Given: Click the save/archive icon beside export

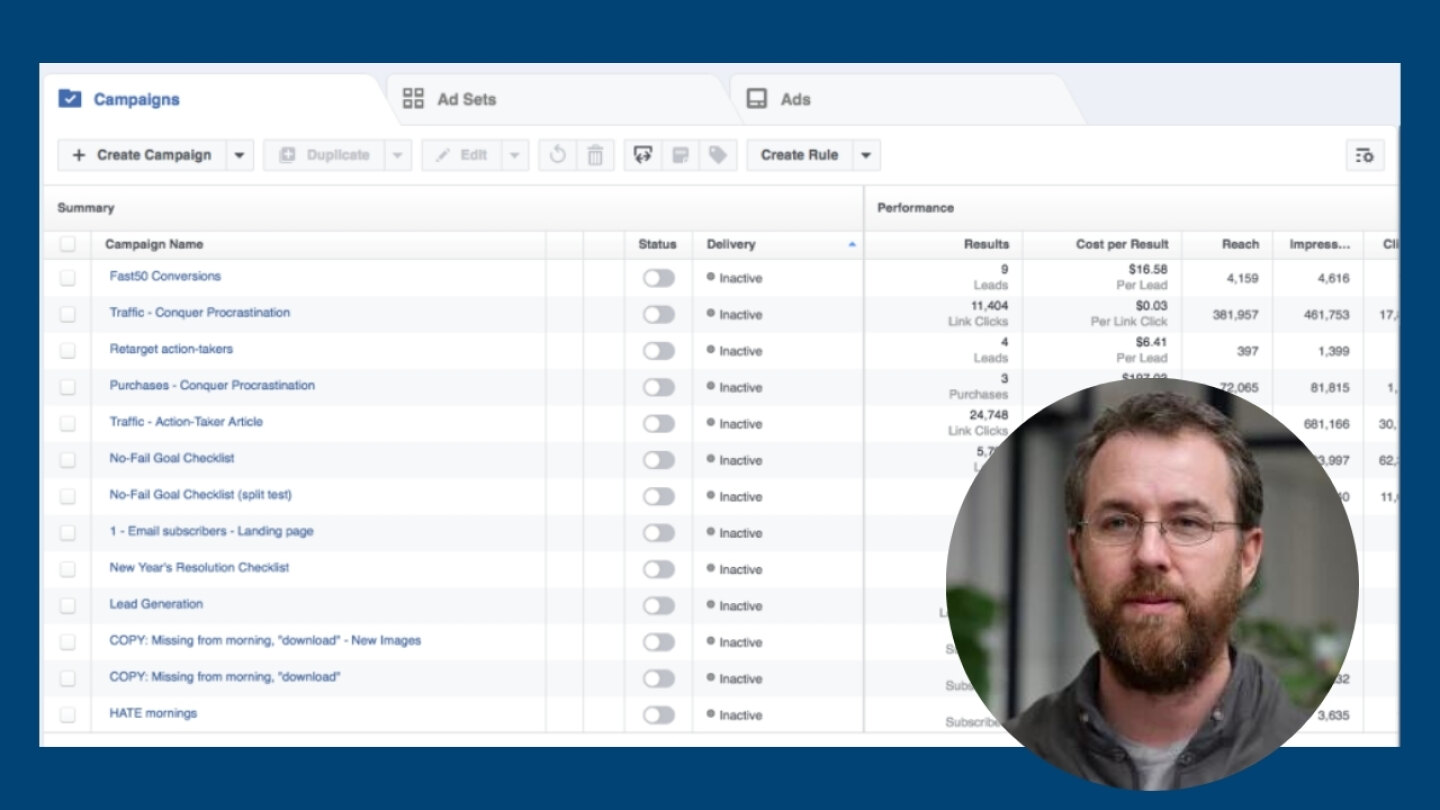Looking at the screenshot, I should (680, 155).
